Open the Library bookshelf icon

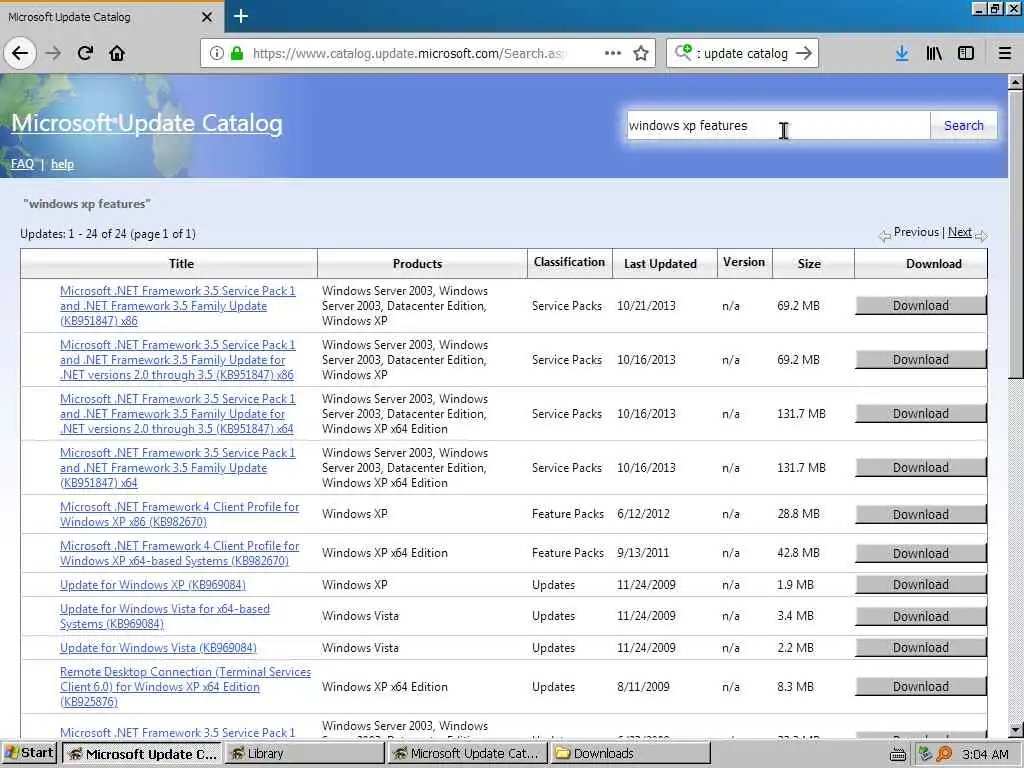point(934,54)
